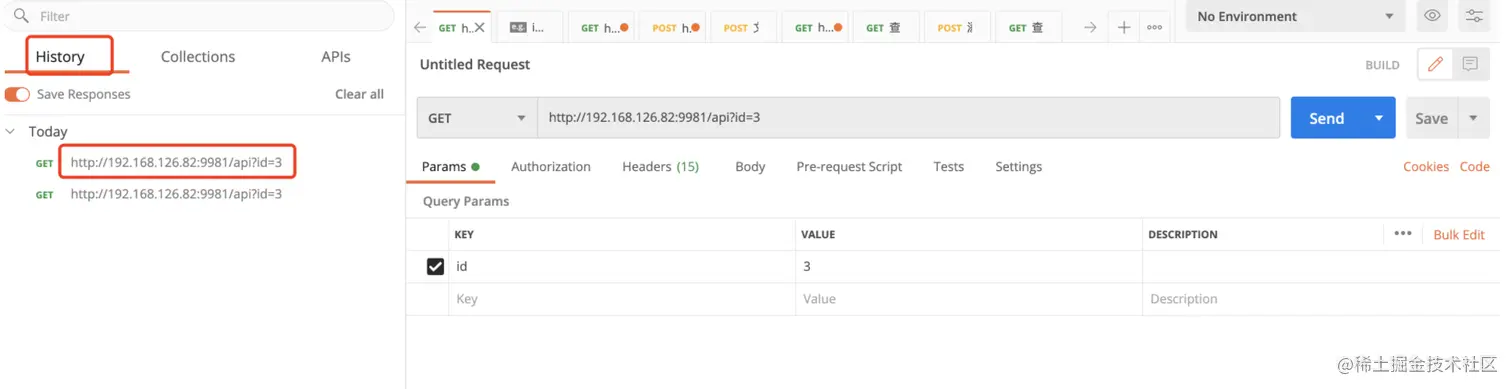The width and height of the screenshot is (1512, 389).
Task: Uncheck the id query parameter checkbox
Action: (435, 267)
